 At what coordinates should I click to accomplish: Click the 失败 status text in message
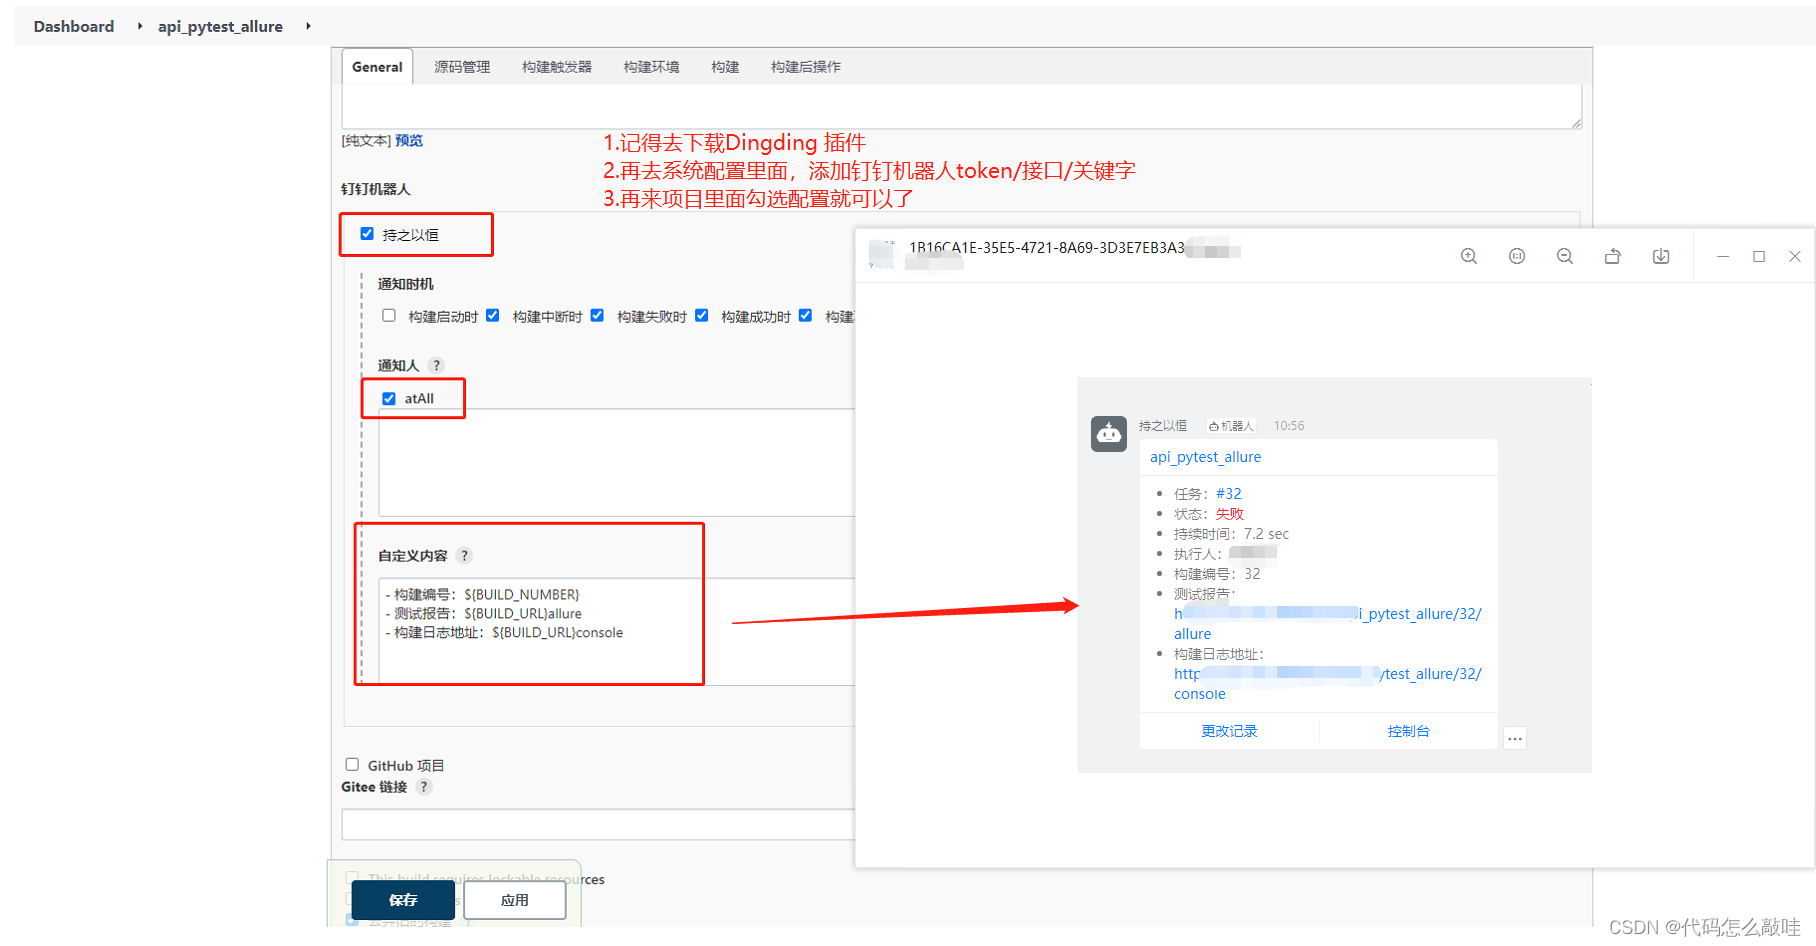click(1230, 514)
